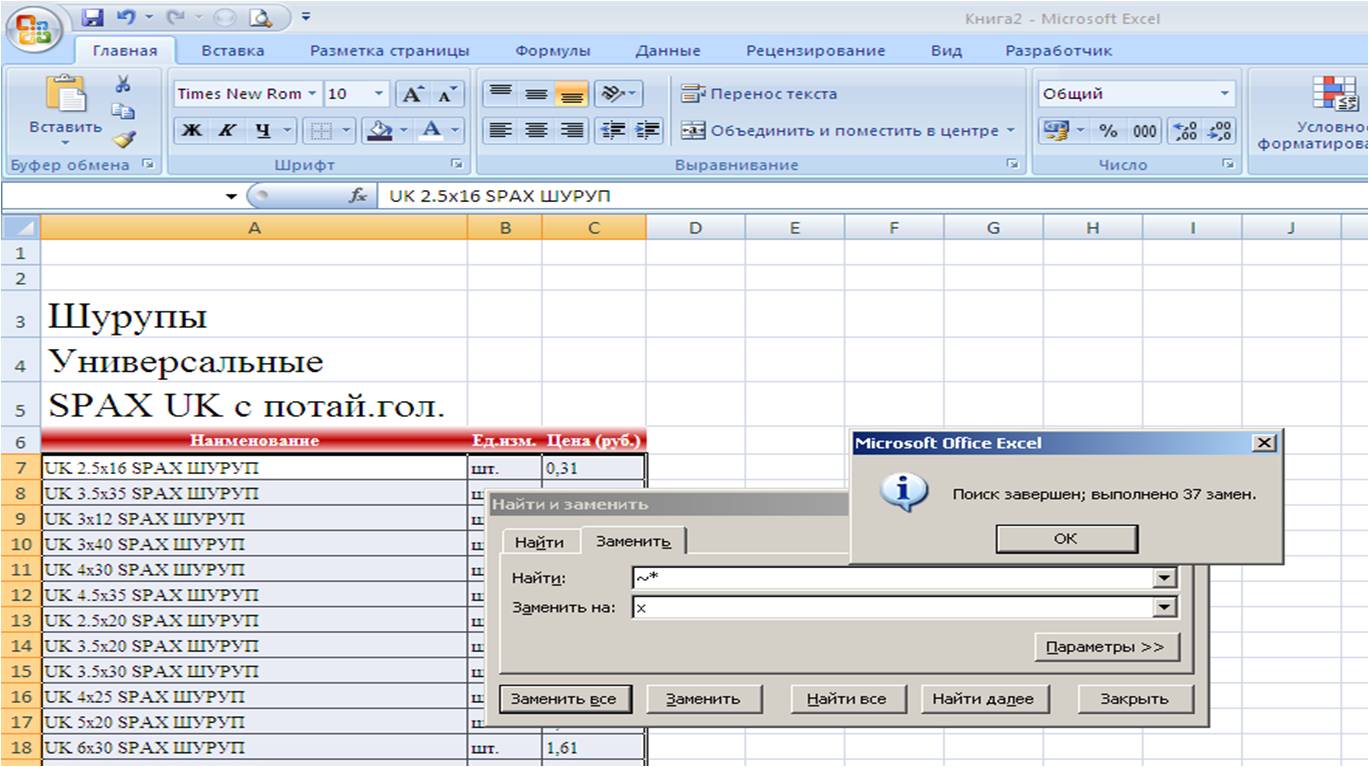This screenshot has height=767, width=1369.
Task: Click the Заменить все button
Action: click(x=563, y=699)
